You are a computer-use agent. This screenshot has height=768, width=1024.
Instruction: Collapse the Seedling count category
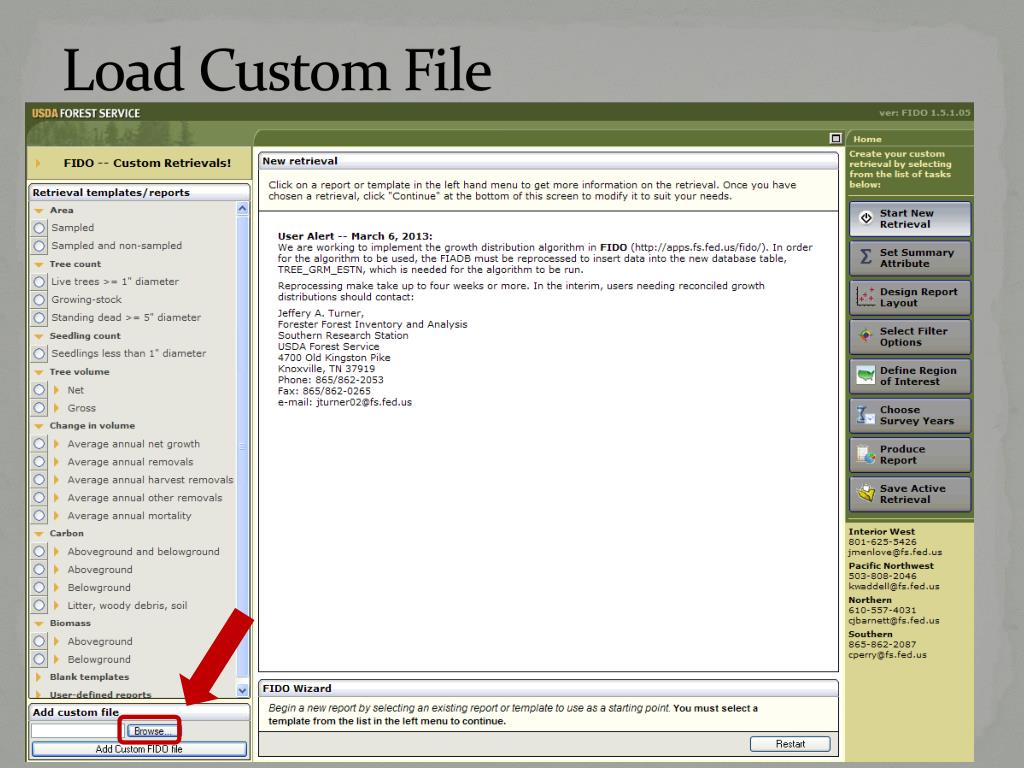[39, 336]
